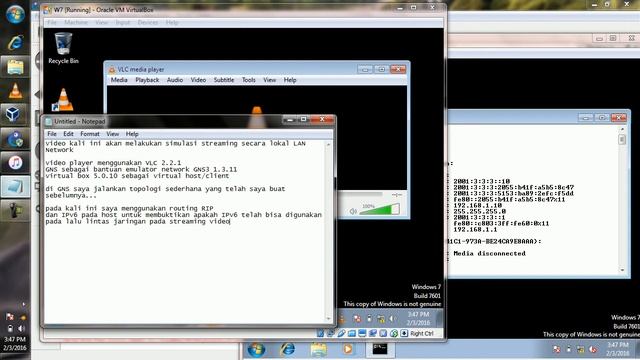
Task: Click the keyboard capture arrow beside Right Ctrl
Action: 404,333
